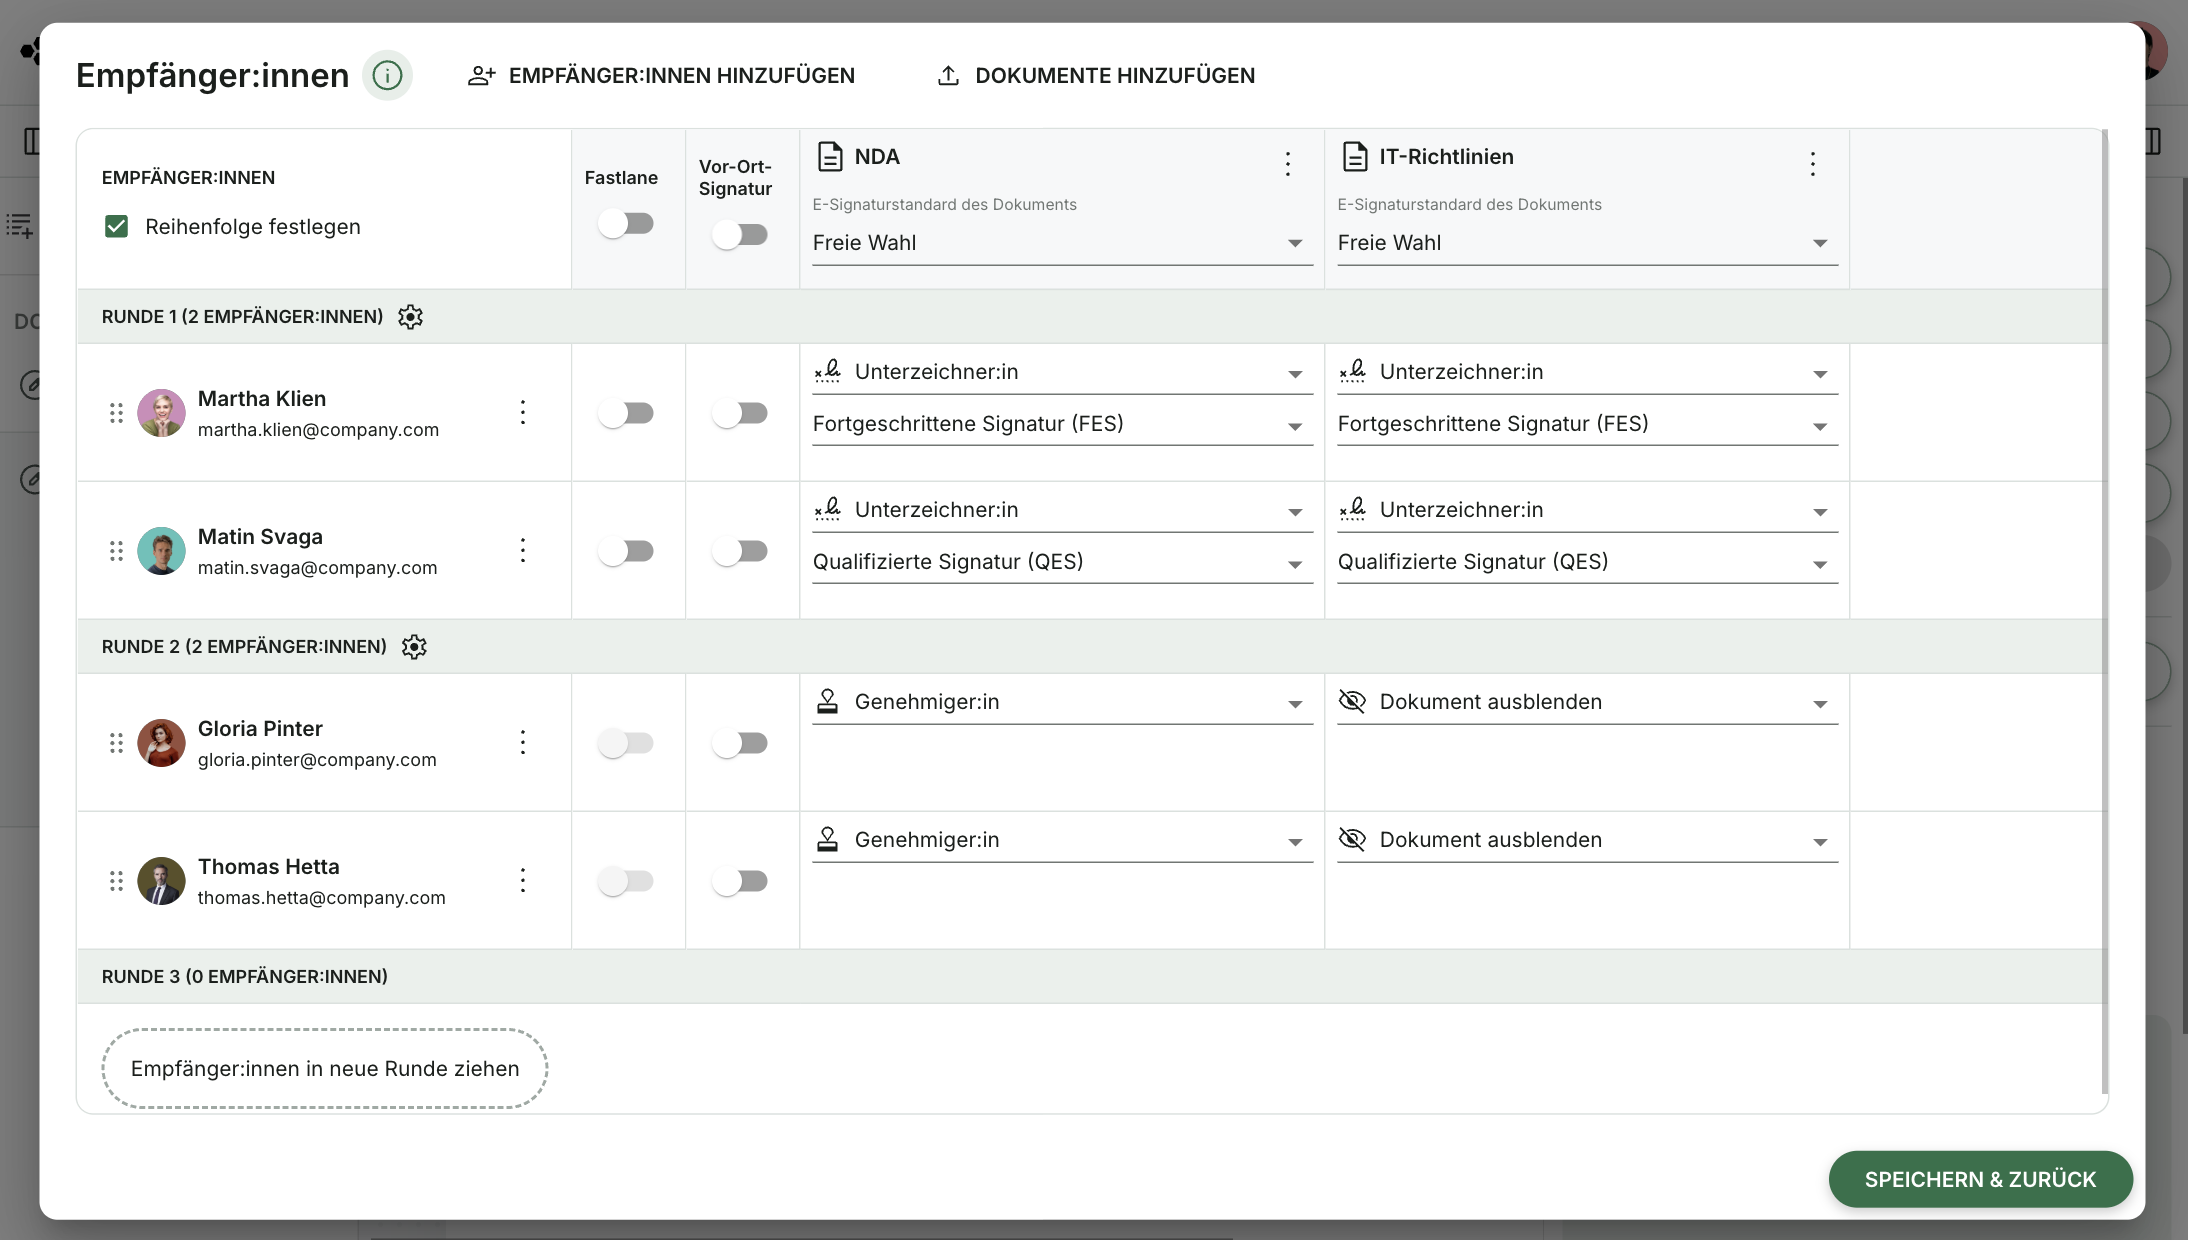The image size is (2188, 1240).
Task: Click email martha.klien@company.com
Action: [x=318, y=429]
